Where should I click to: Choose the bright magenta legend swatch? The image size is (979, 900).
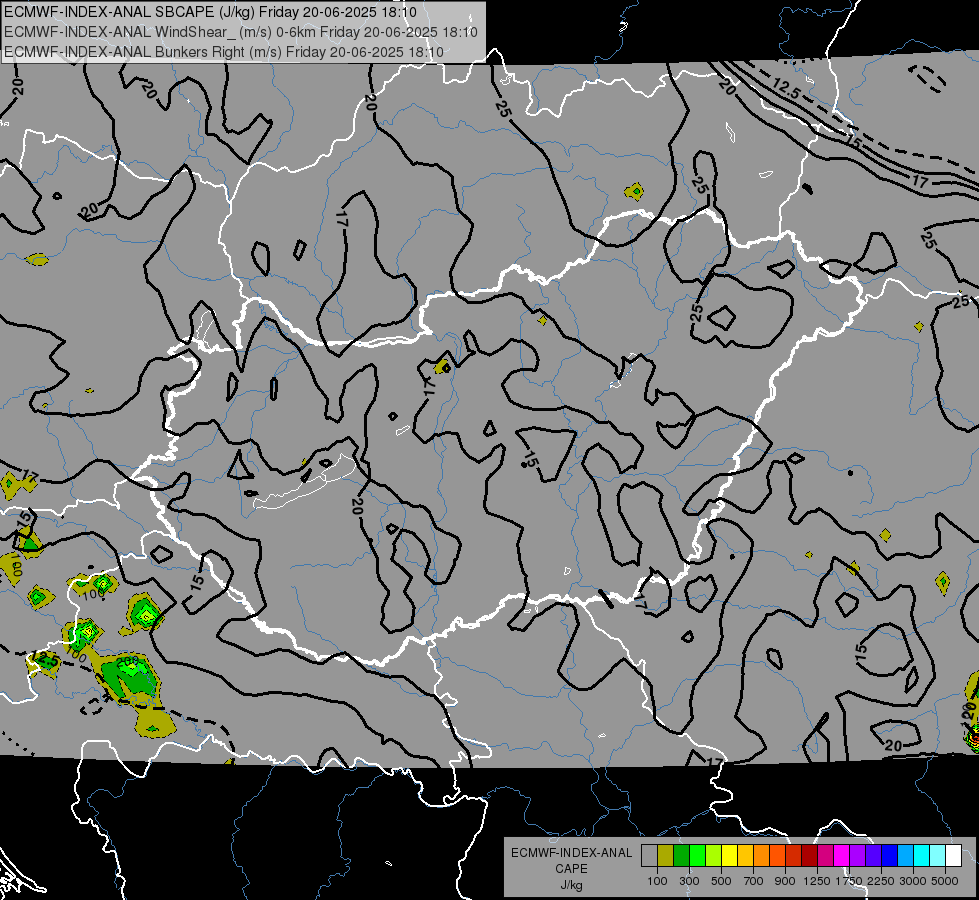(842, 855)
